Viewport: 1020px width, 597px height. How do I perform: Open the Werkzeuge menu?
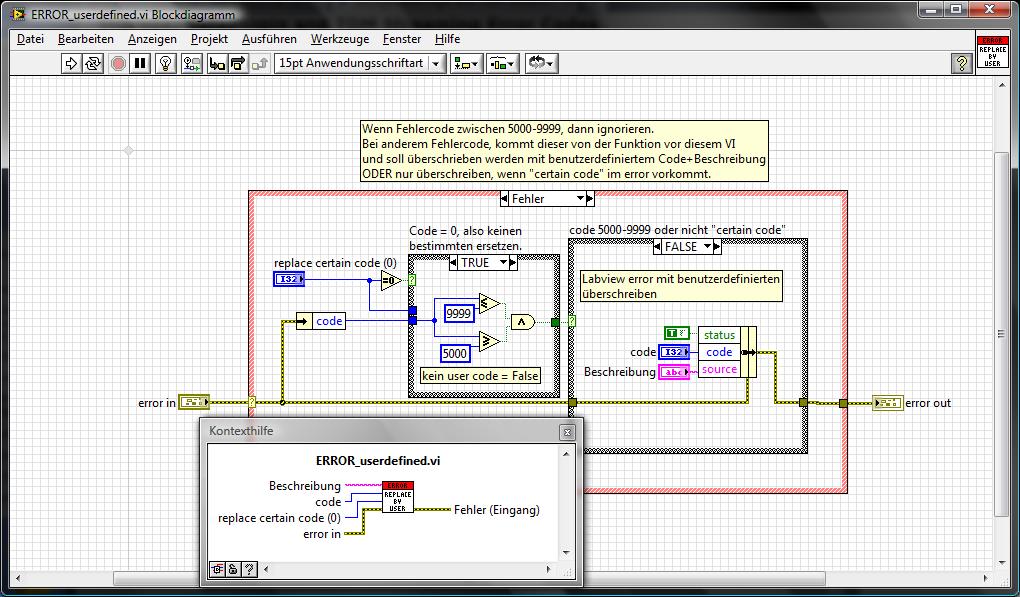coord(339,38)
